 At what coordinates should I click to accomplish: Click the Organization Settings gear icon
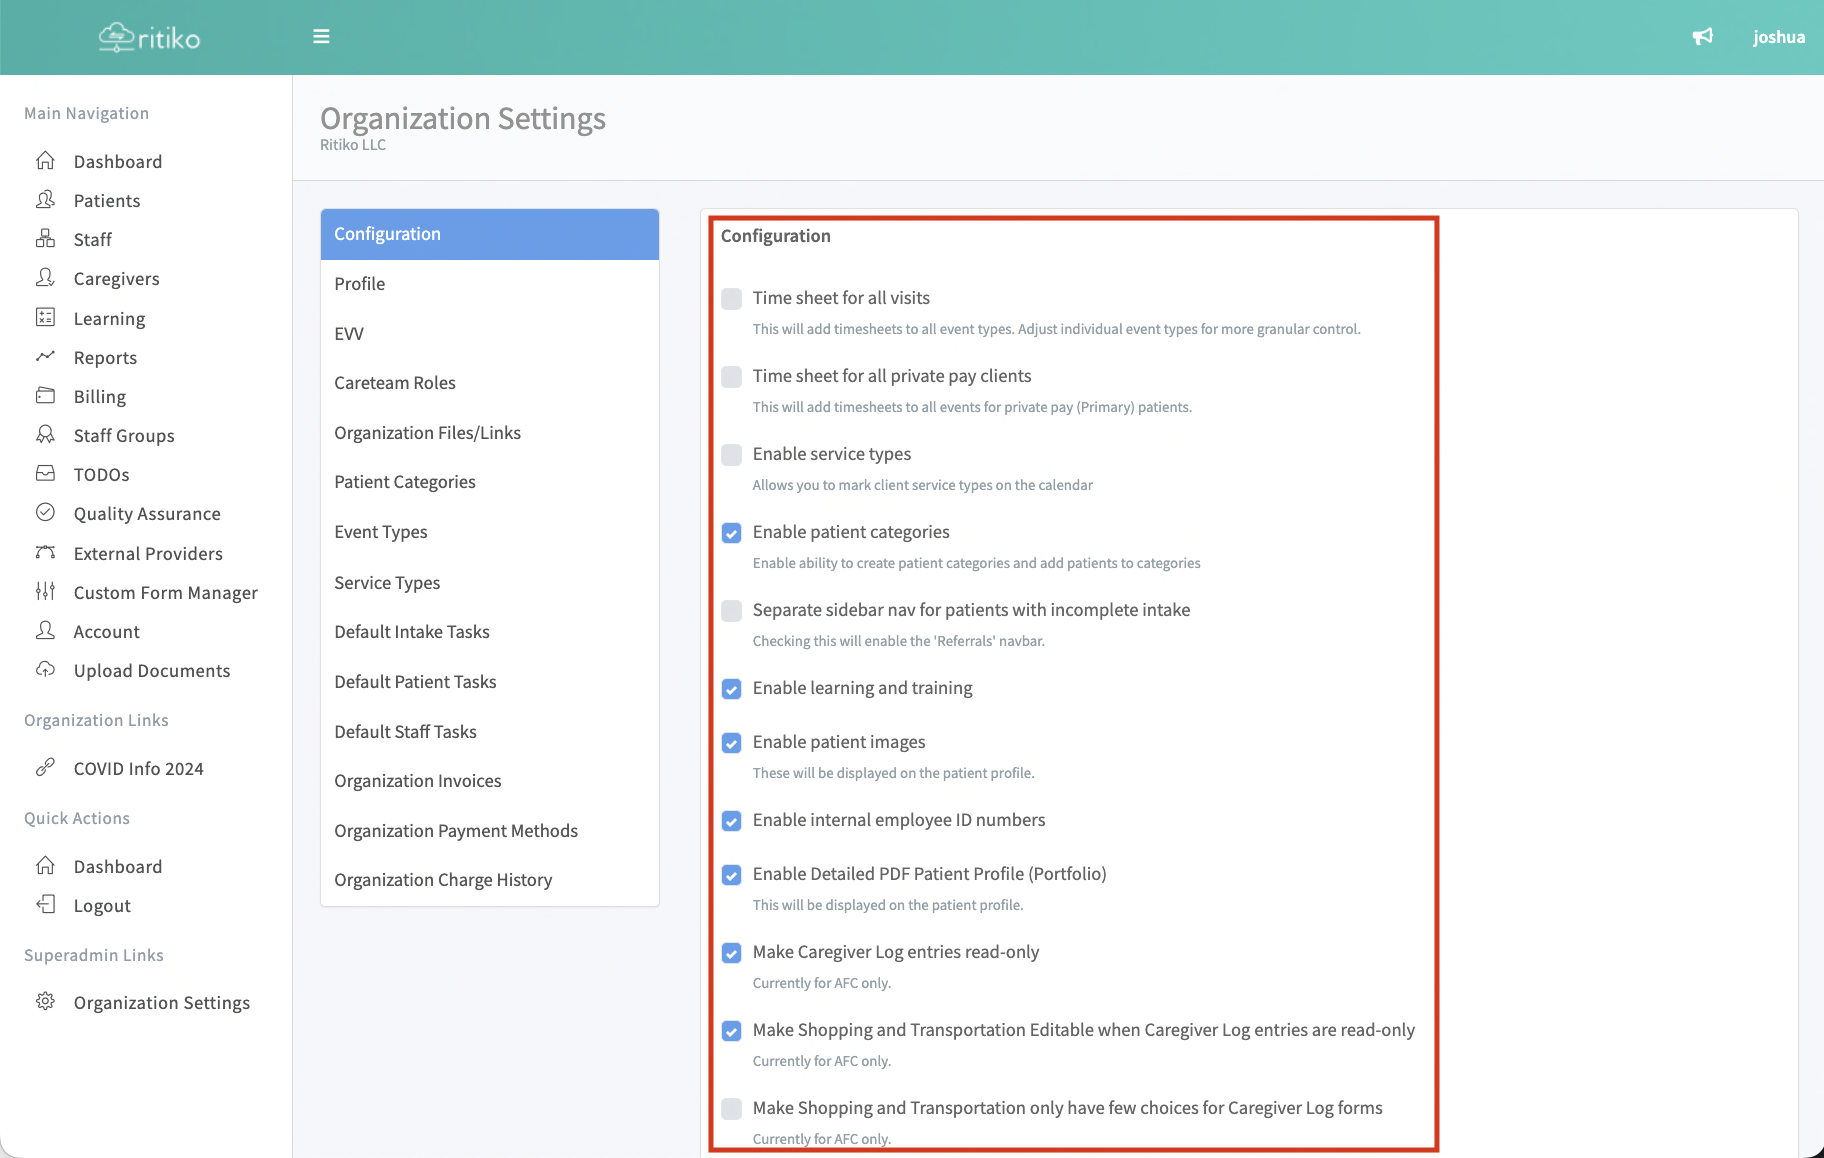click(46, 1002)
